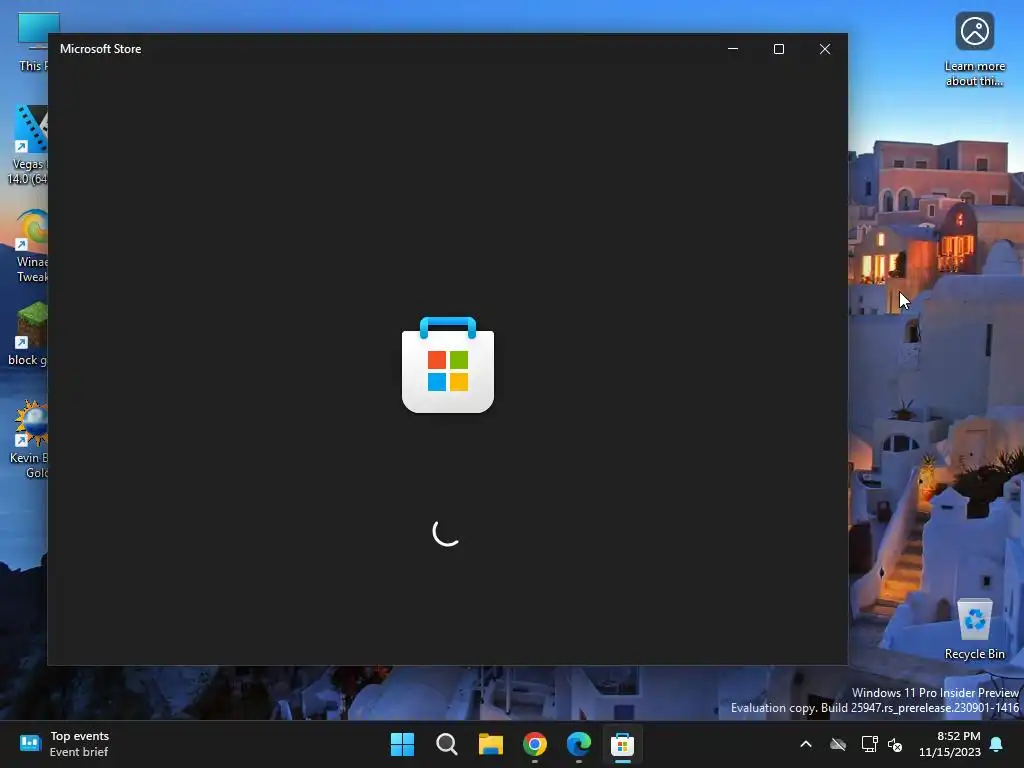Open the Windows Start menu
The image size is (1024, 768).
[402, 744]
